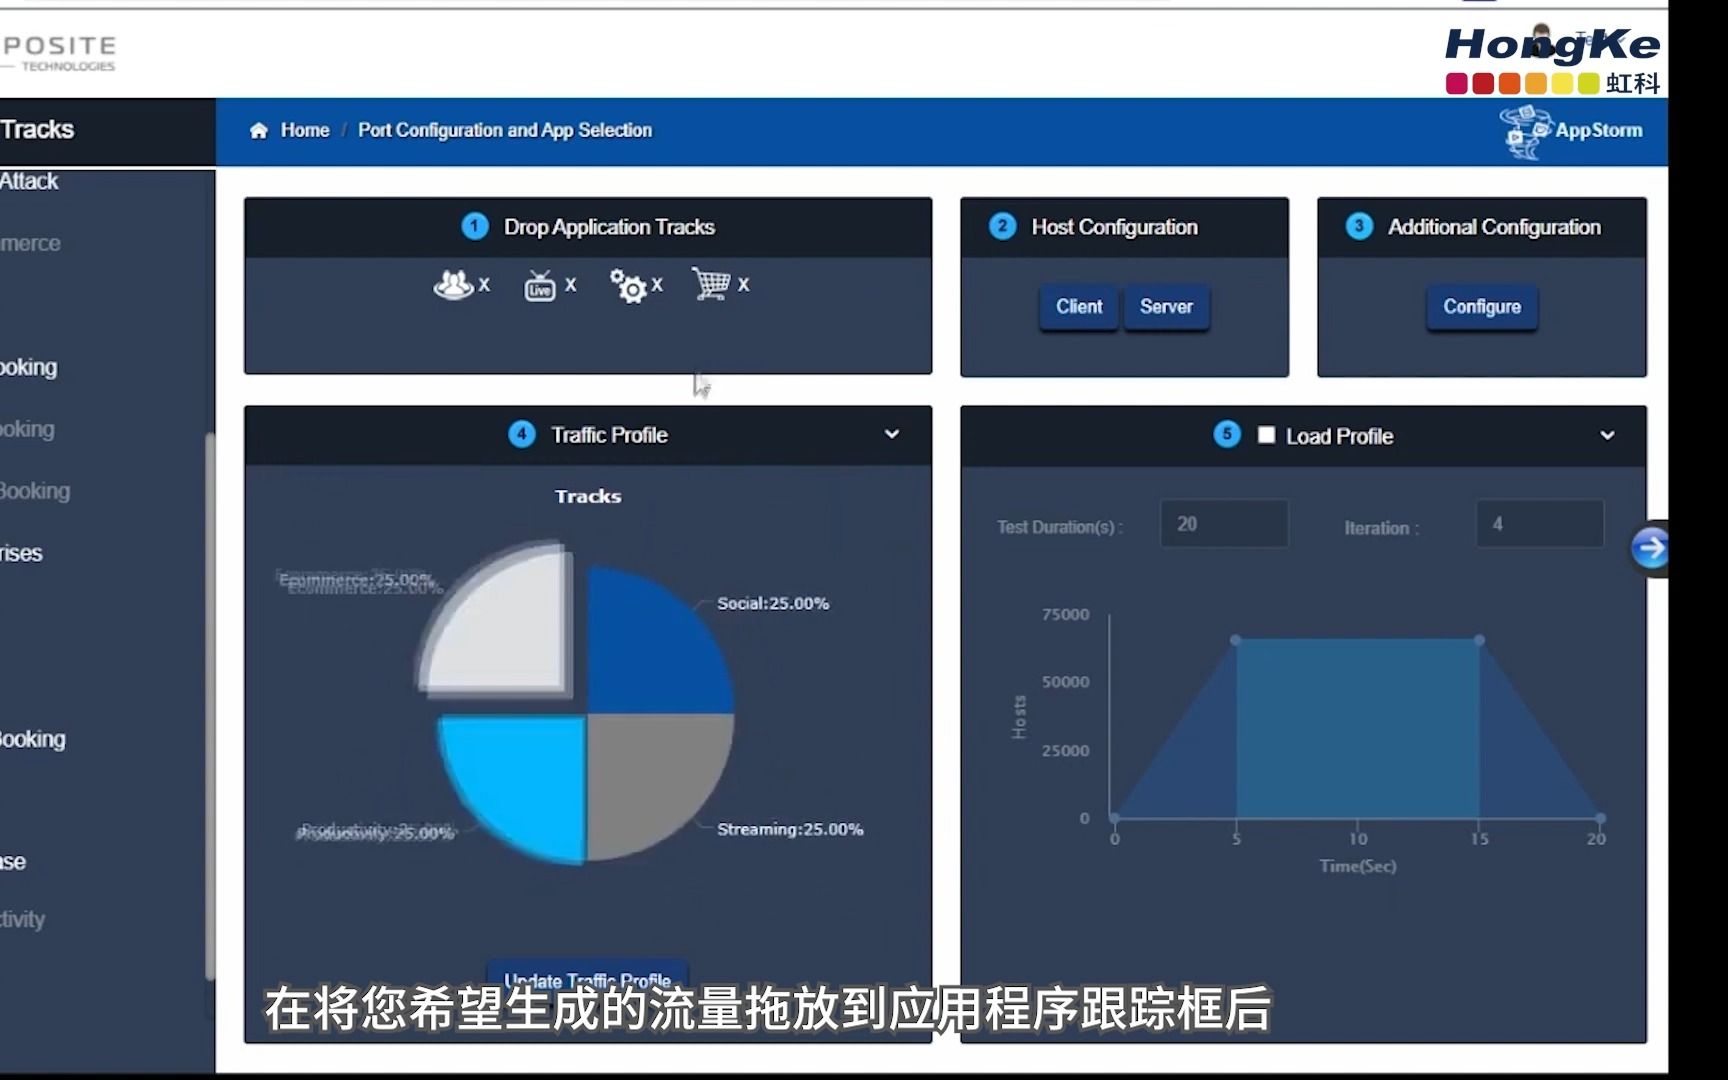Click the Configure button under Additional Configuration

click(x=1481, y=307)
